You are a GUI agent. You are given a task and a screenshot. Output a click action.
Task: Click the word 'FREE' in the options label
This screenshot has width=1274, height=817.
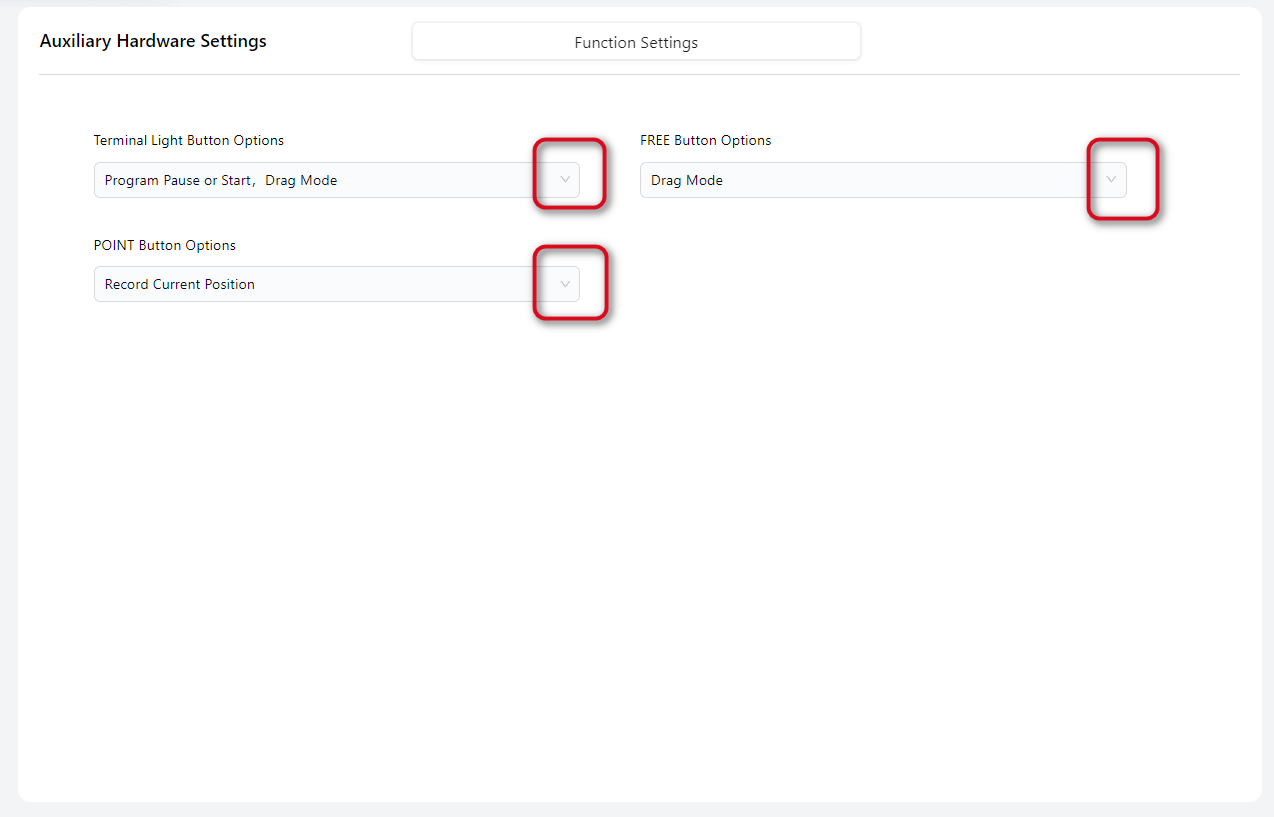click(655, 141)
